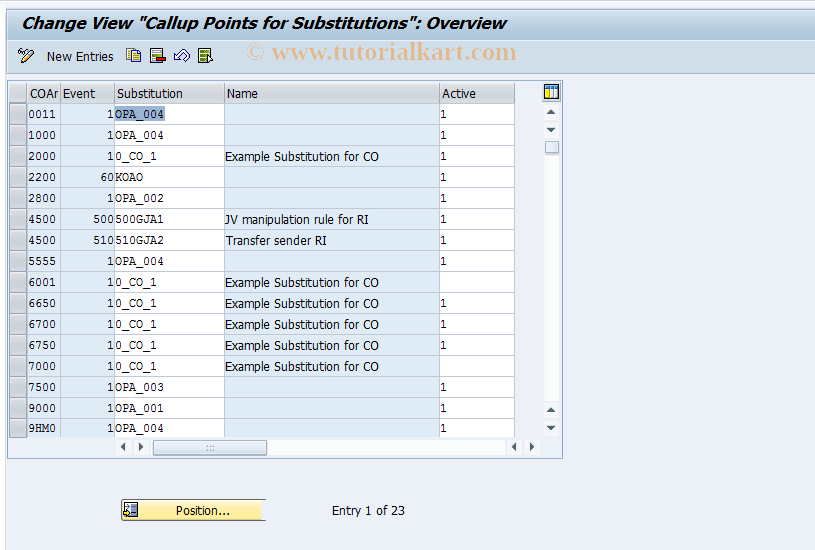Select the row for COAr 2000
Image resolution: width=815 pixels, height=550 pixels.
click(18, 156)
